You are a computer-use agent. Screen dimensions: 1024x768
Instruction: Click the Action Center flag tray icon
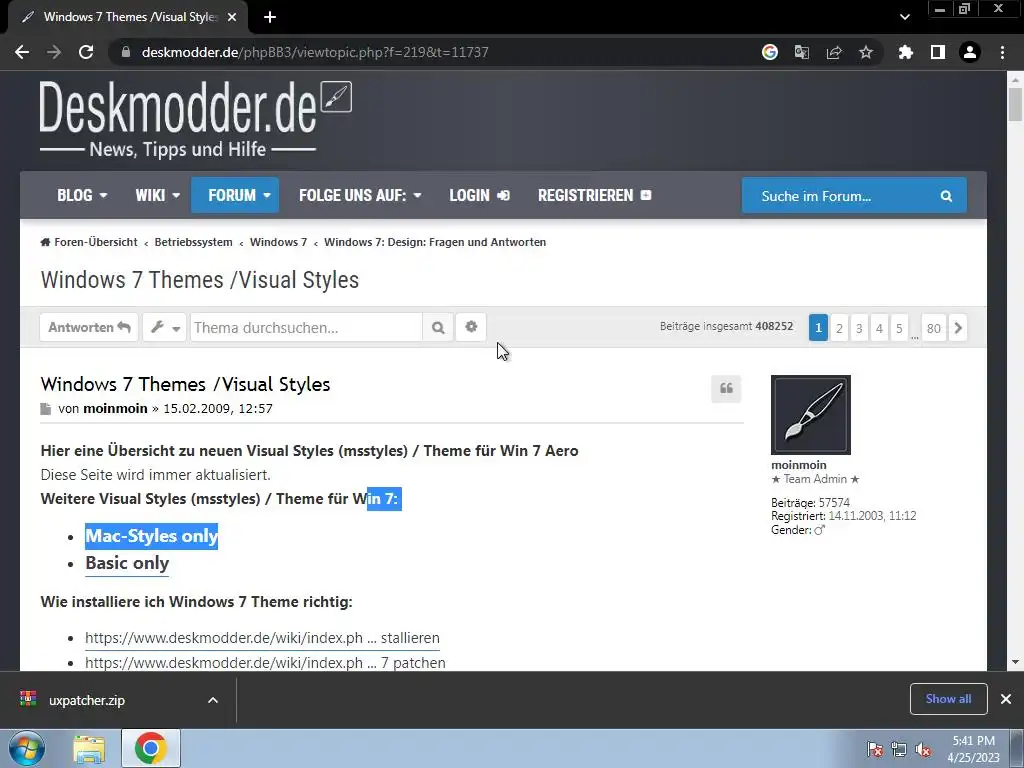coord(875,749)
